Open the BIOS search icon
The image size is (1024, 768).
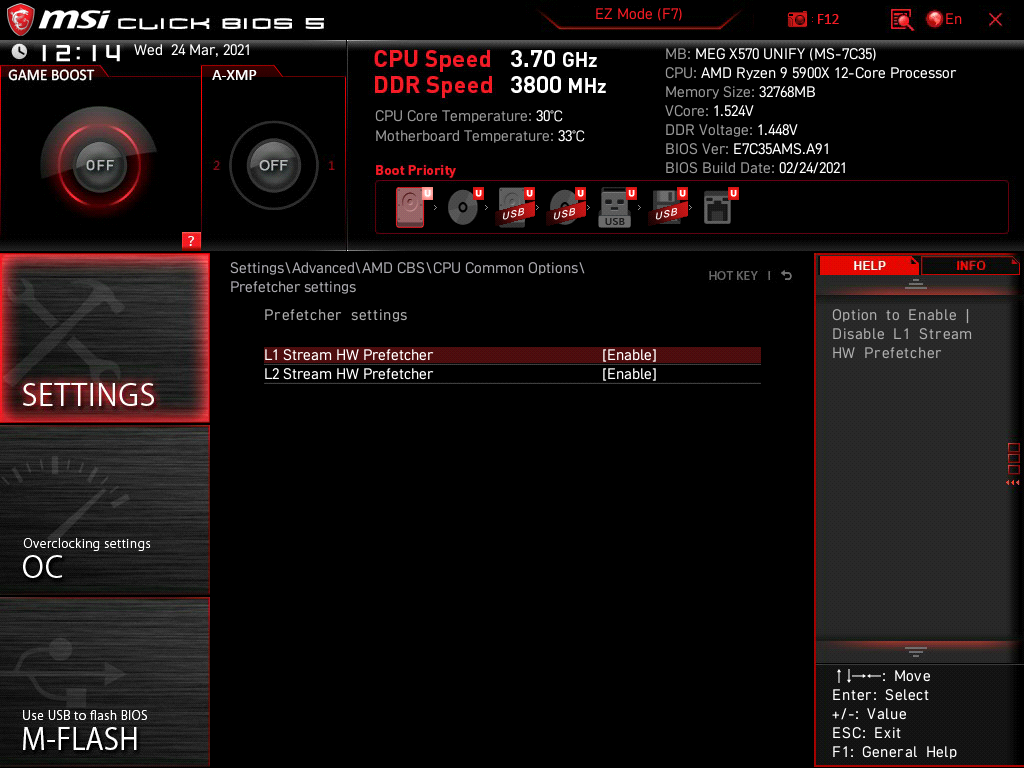tap(901, 20)
